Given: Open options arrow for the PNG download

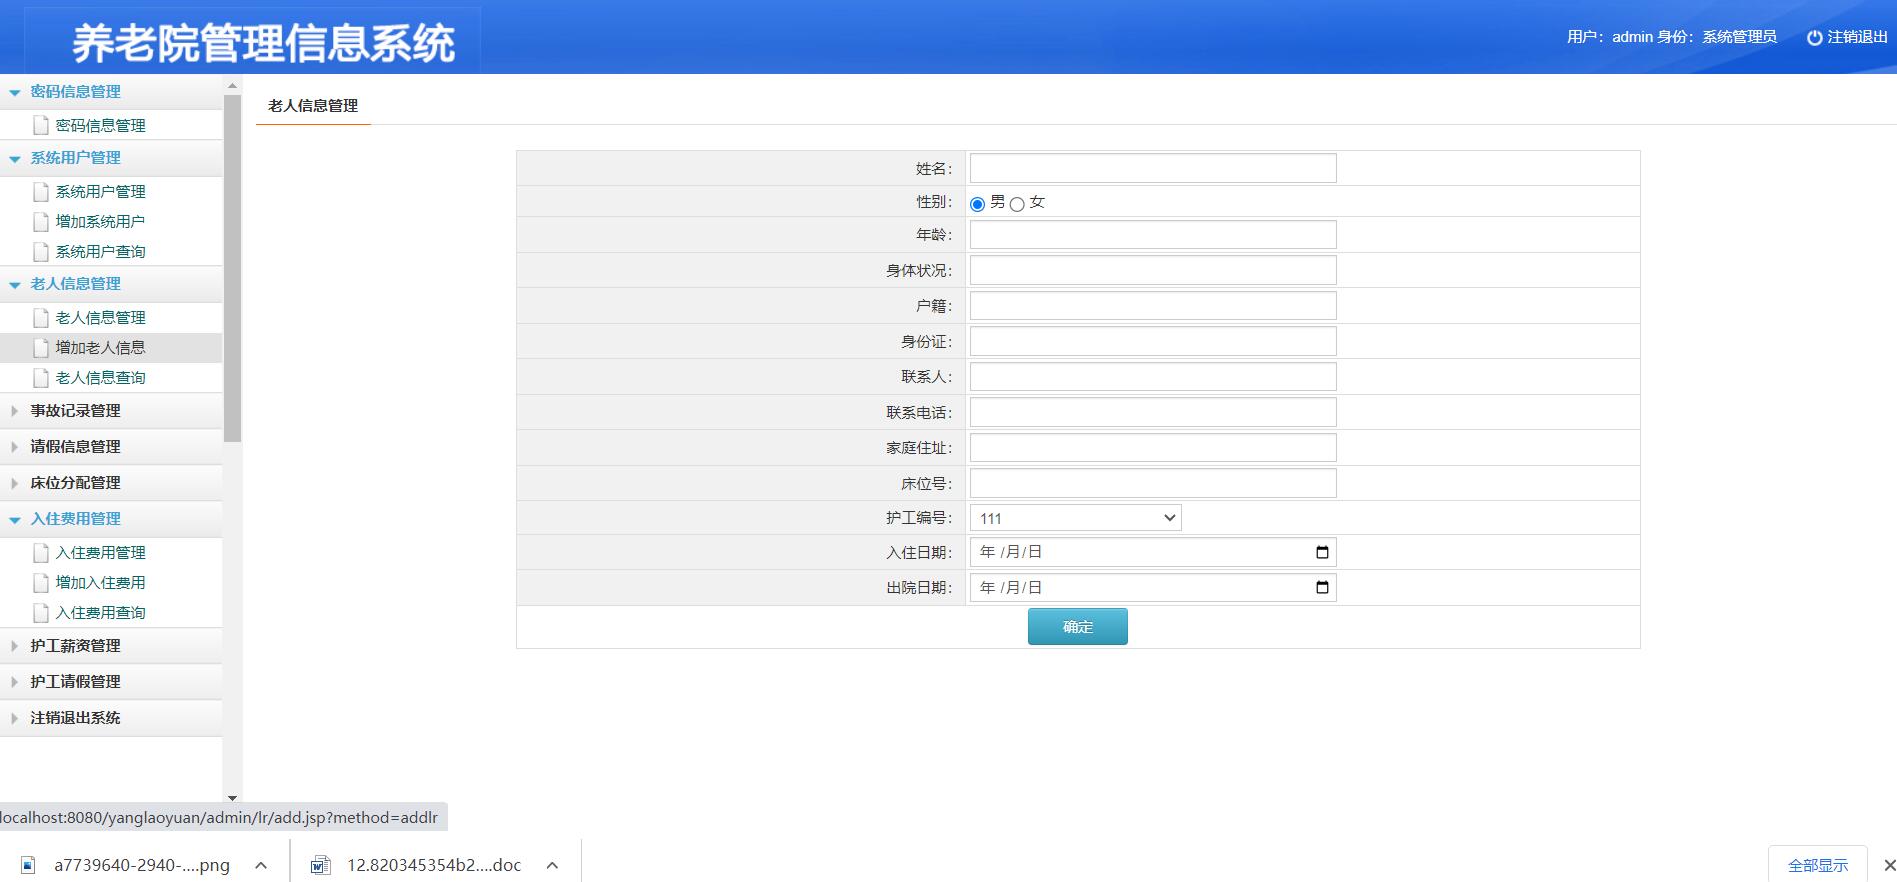Looking at the screenshot, I should (x=261, y=865).
